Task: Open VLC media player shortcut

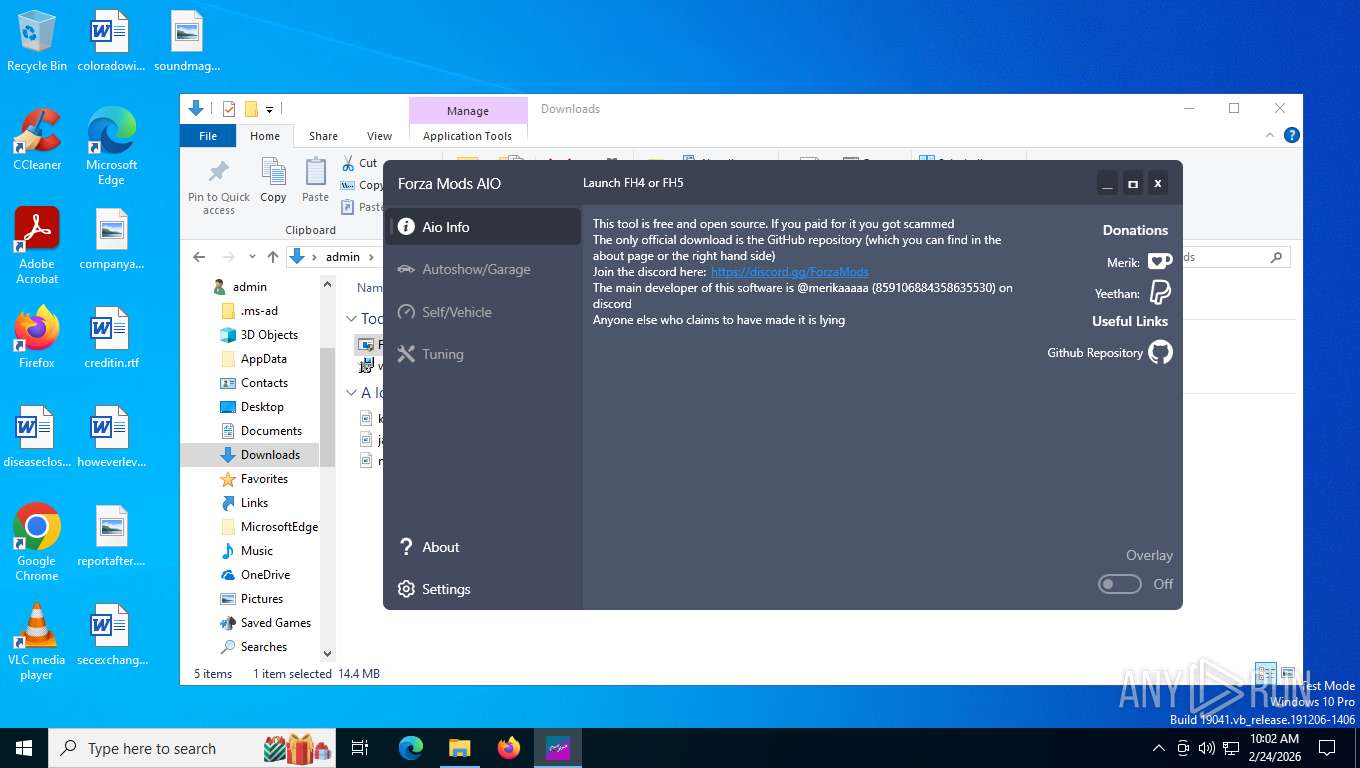Action: [x=37, y=642]
